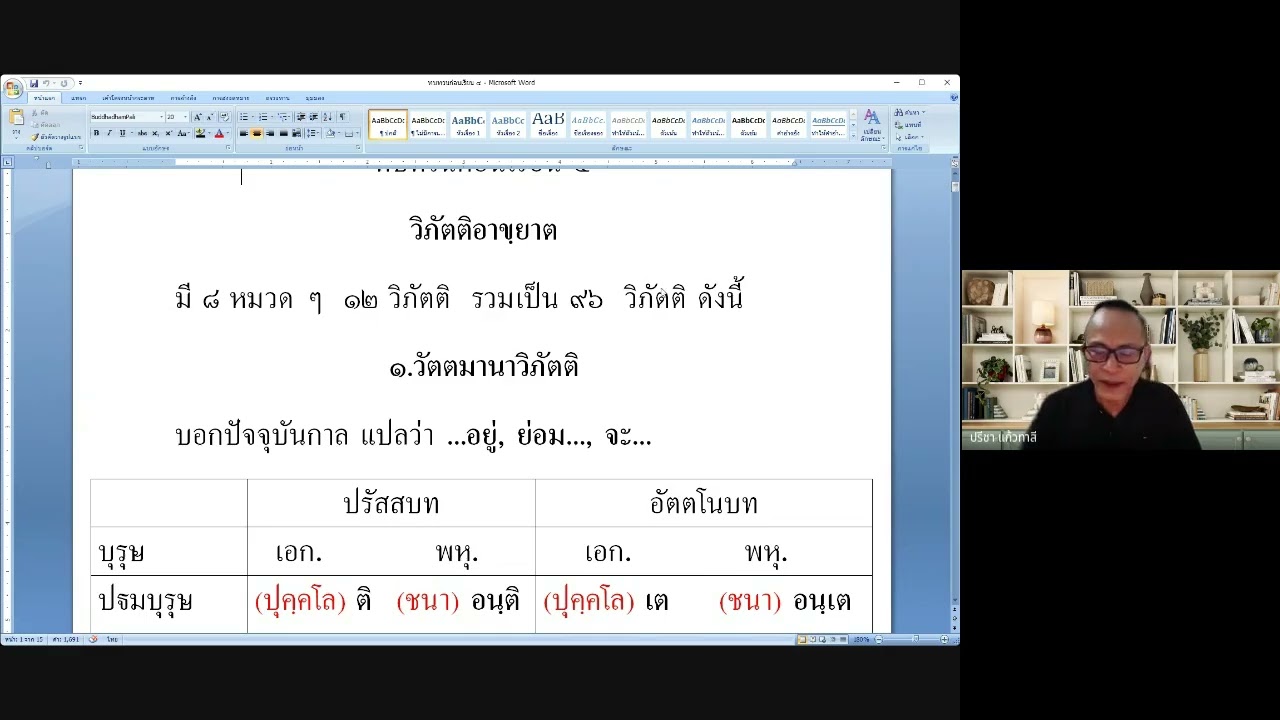Apply the red font color
Viewport: 1280px width, 720px height.
[219, 133]
